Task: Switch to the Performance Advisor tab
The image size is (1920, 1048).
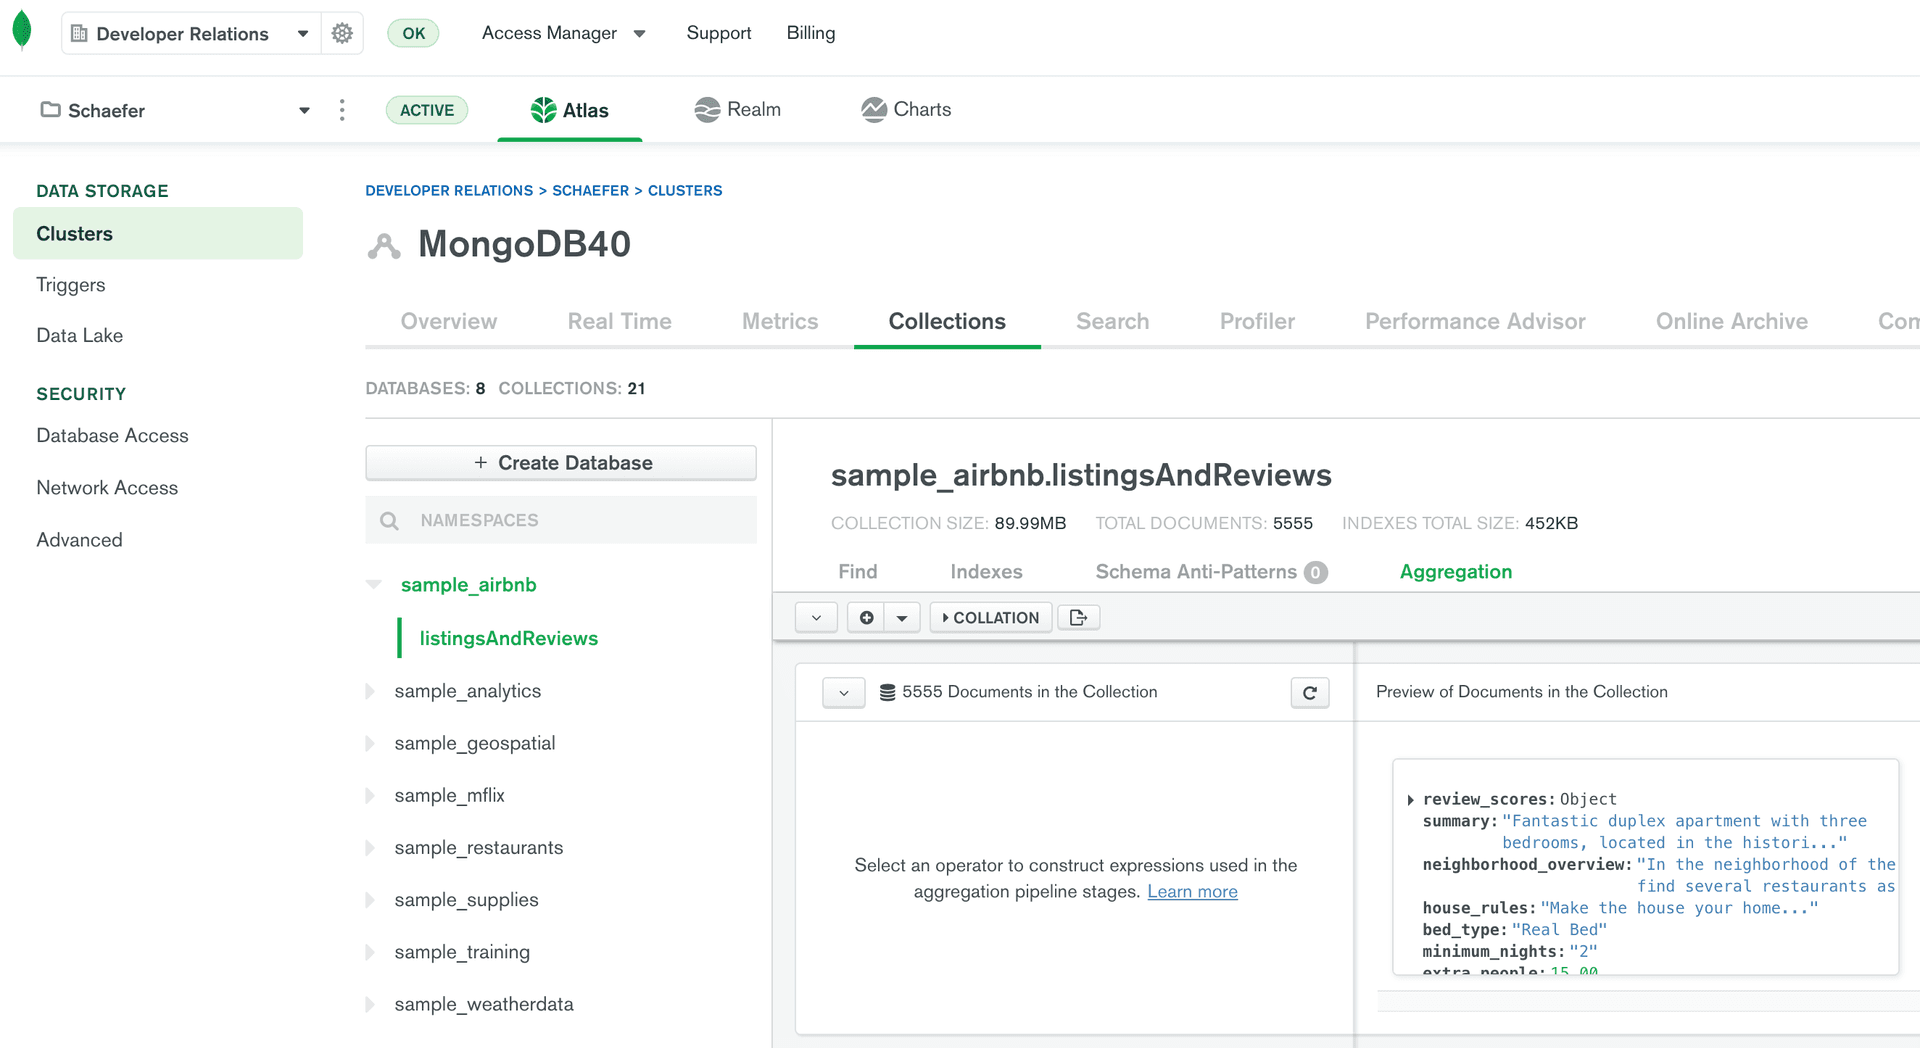Action: point(1474,321)
